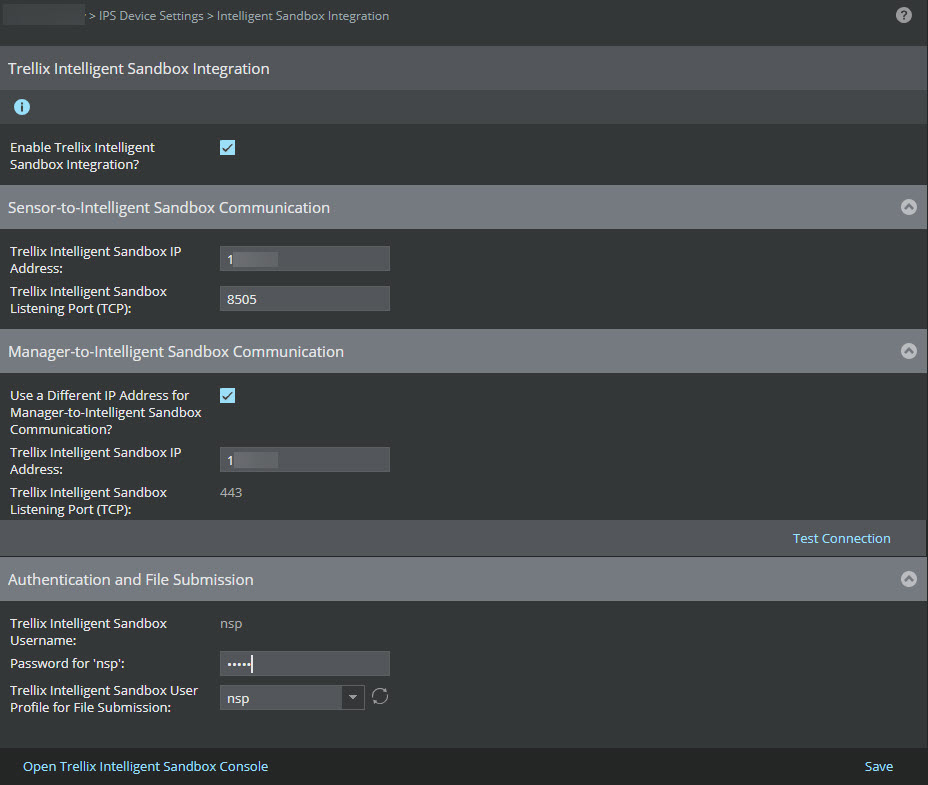Screen dimensions: 928x785
Task: Collapse Manager-to-Intelligent Sandbox Communication section
Action: point(908,351)
